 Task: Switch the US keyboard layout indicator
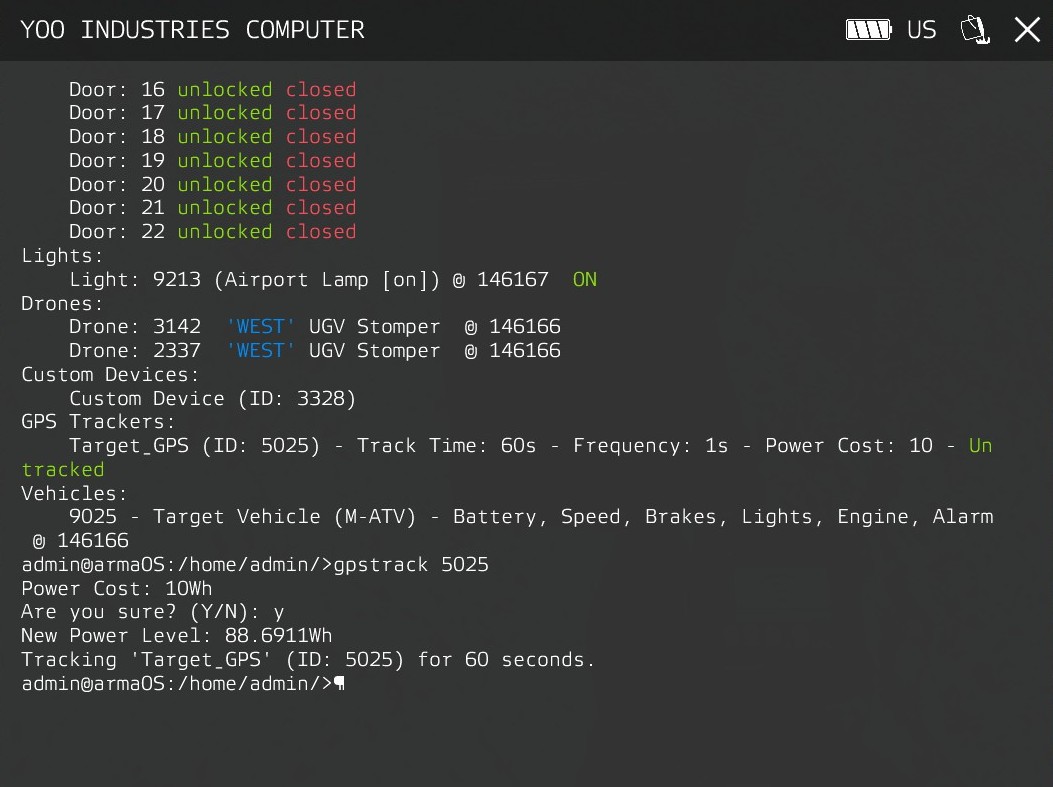pyautogui.click(x=921, y=30)
